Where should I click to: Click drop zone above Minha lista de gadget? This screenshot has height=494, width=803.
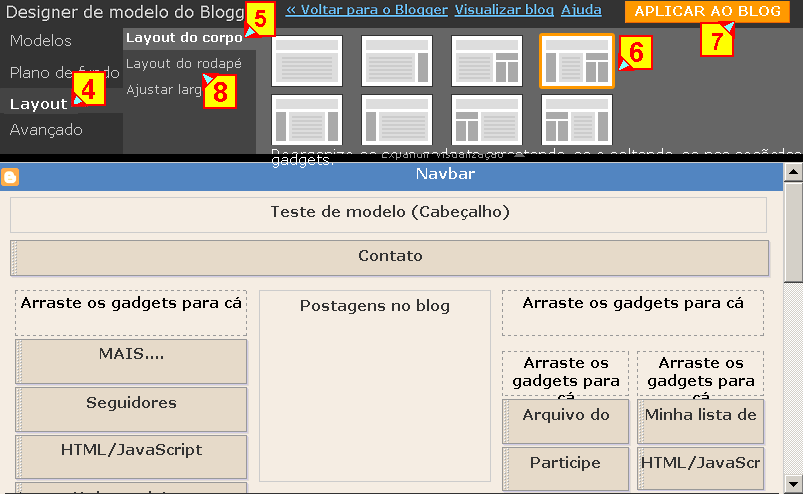coord(700,374)
